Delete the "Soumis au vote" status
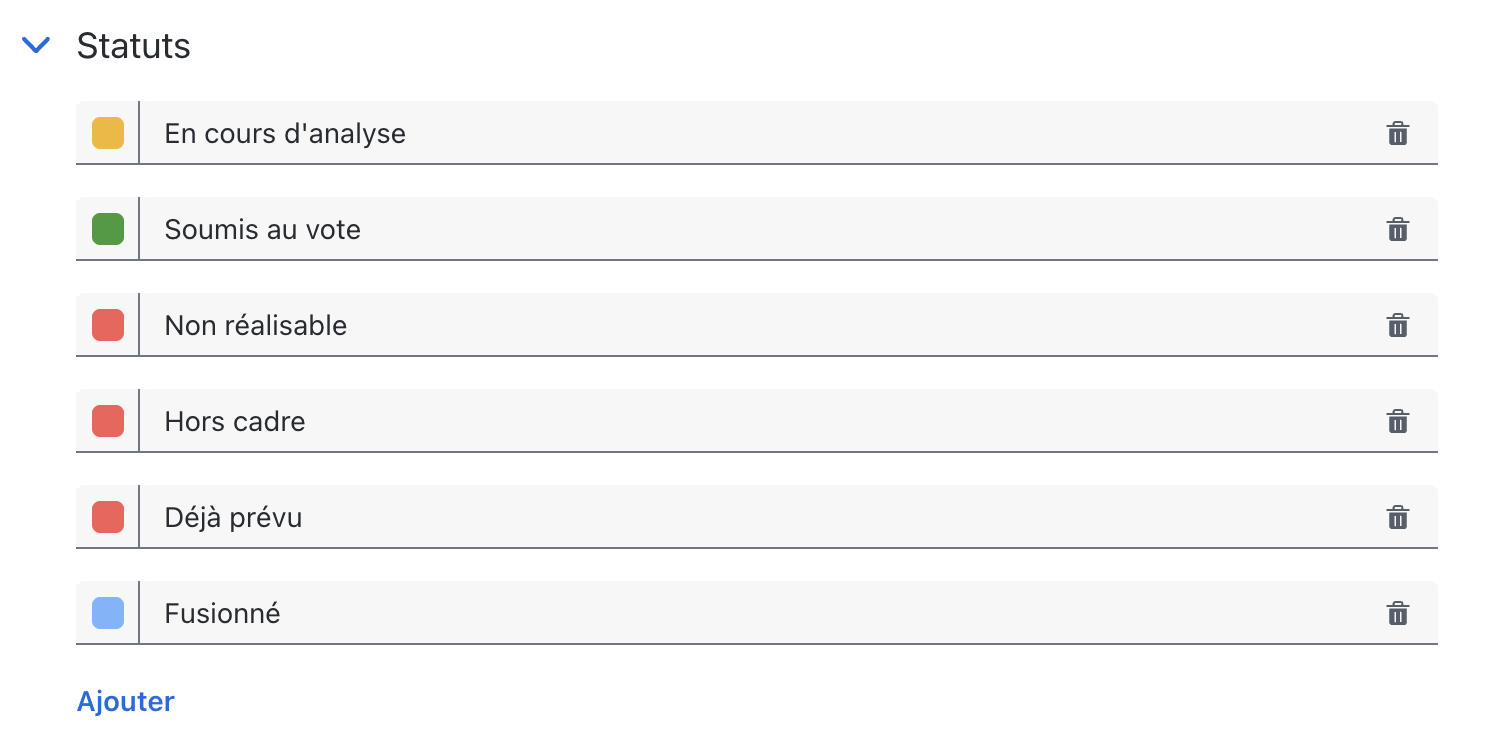Screen dimensions: 1504x734 1397,229
